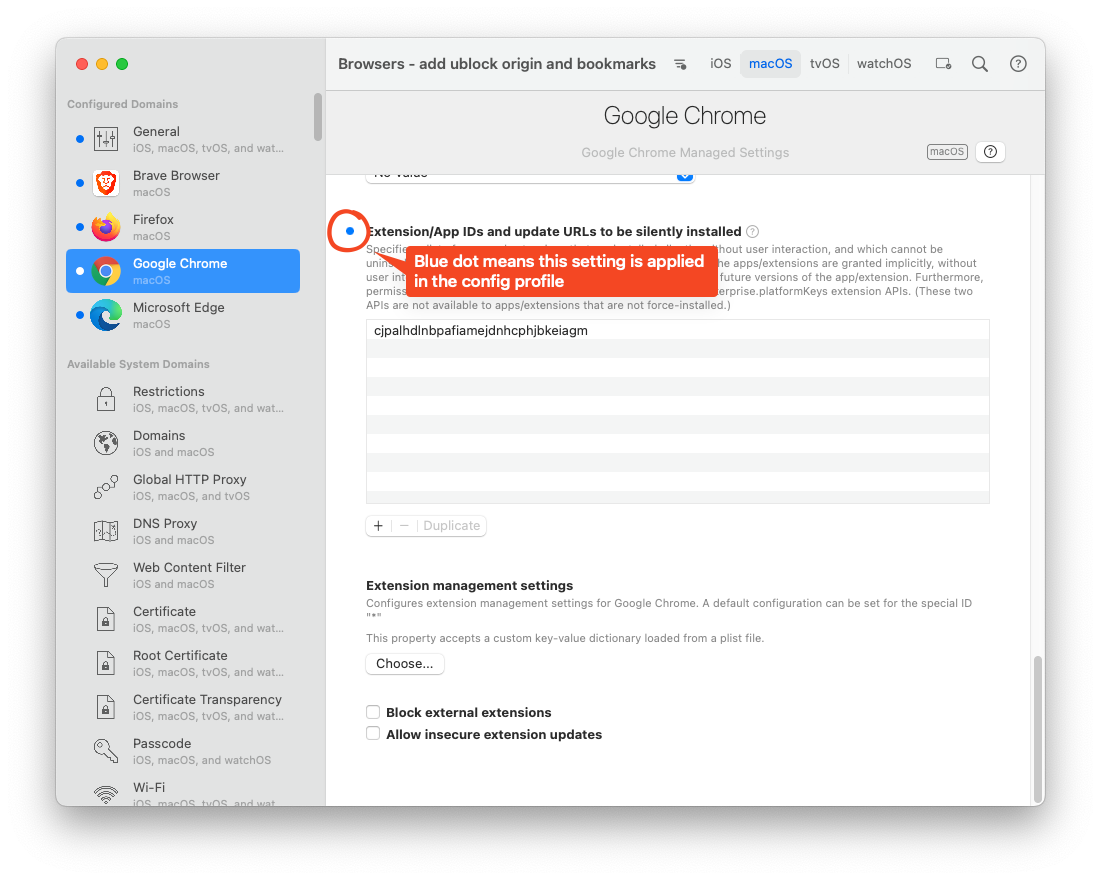This screenshot has width=1101, height=880.
Task: Switch to the iOS platform tab
Action: pyautogui.click(x=721, y=64)
